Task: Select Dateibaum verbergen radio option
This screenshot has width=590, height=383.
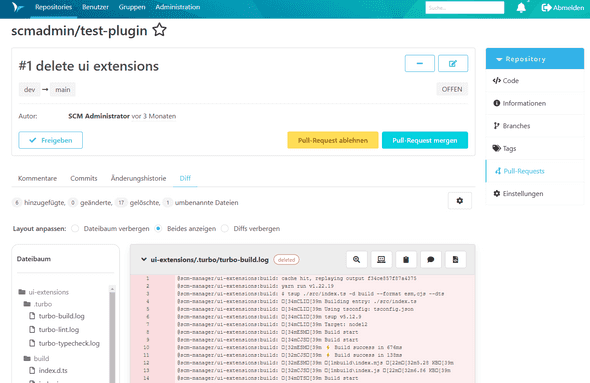Action: click(75, 228)
